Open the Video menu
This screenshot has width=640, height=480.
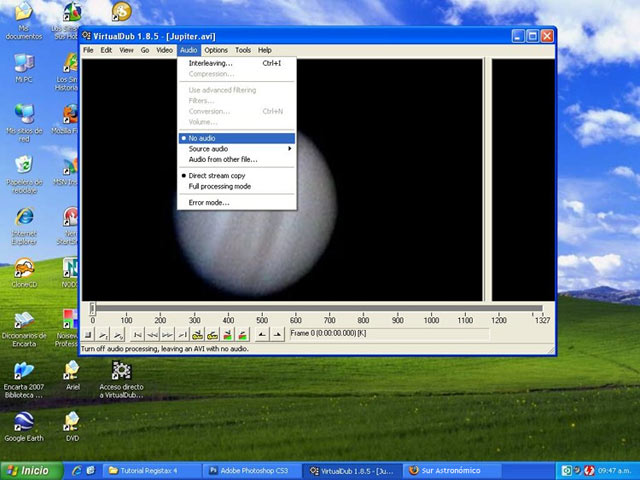(164, 50)
